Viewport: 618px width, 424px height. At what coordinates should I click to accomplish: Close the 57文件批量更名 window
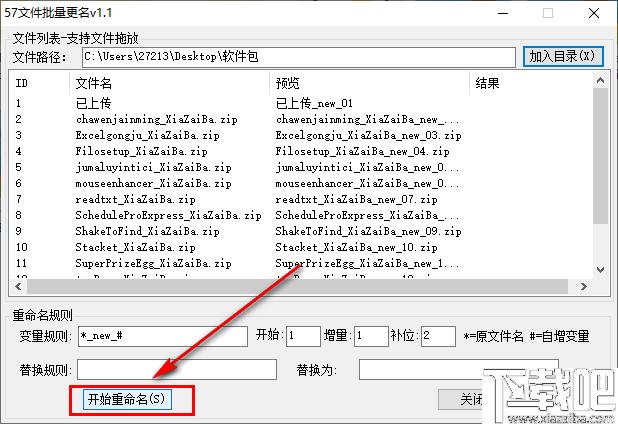pyautogui.click(x=594, y=13)
